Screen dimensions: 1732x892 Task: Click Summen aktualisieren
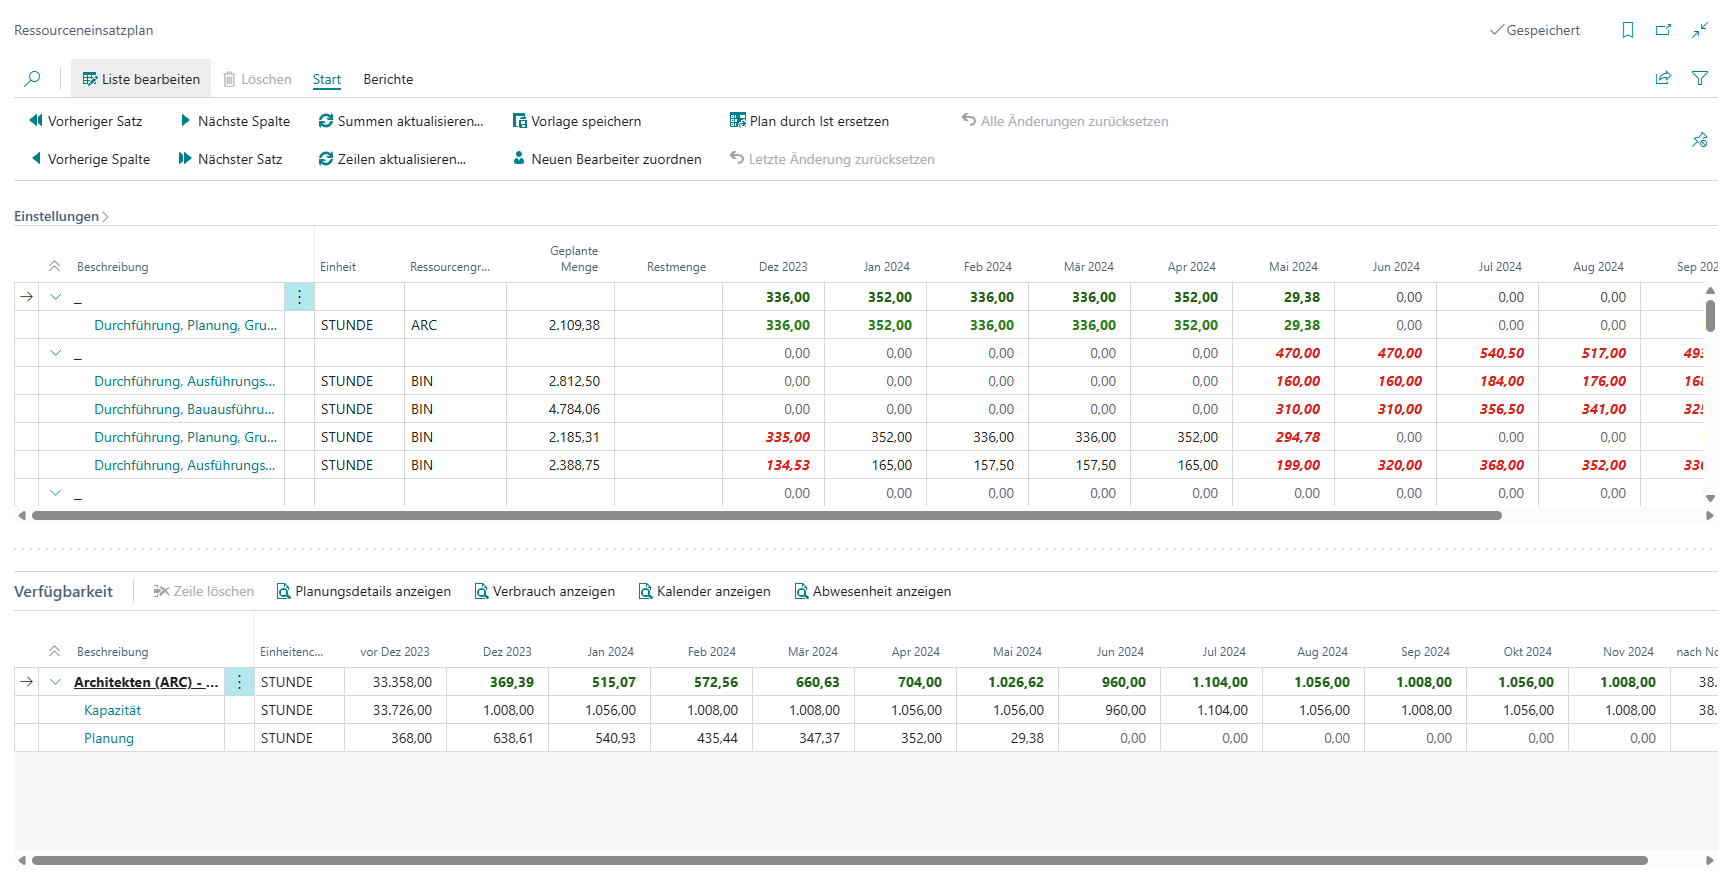click(x=401, y=121)
